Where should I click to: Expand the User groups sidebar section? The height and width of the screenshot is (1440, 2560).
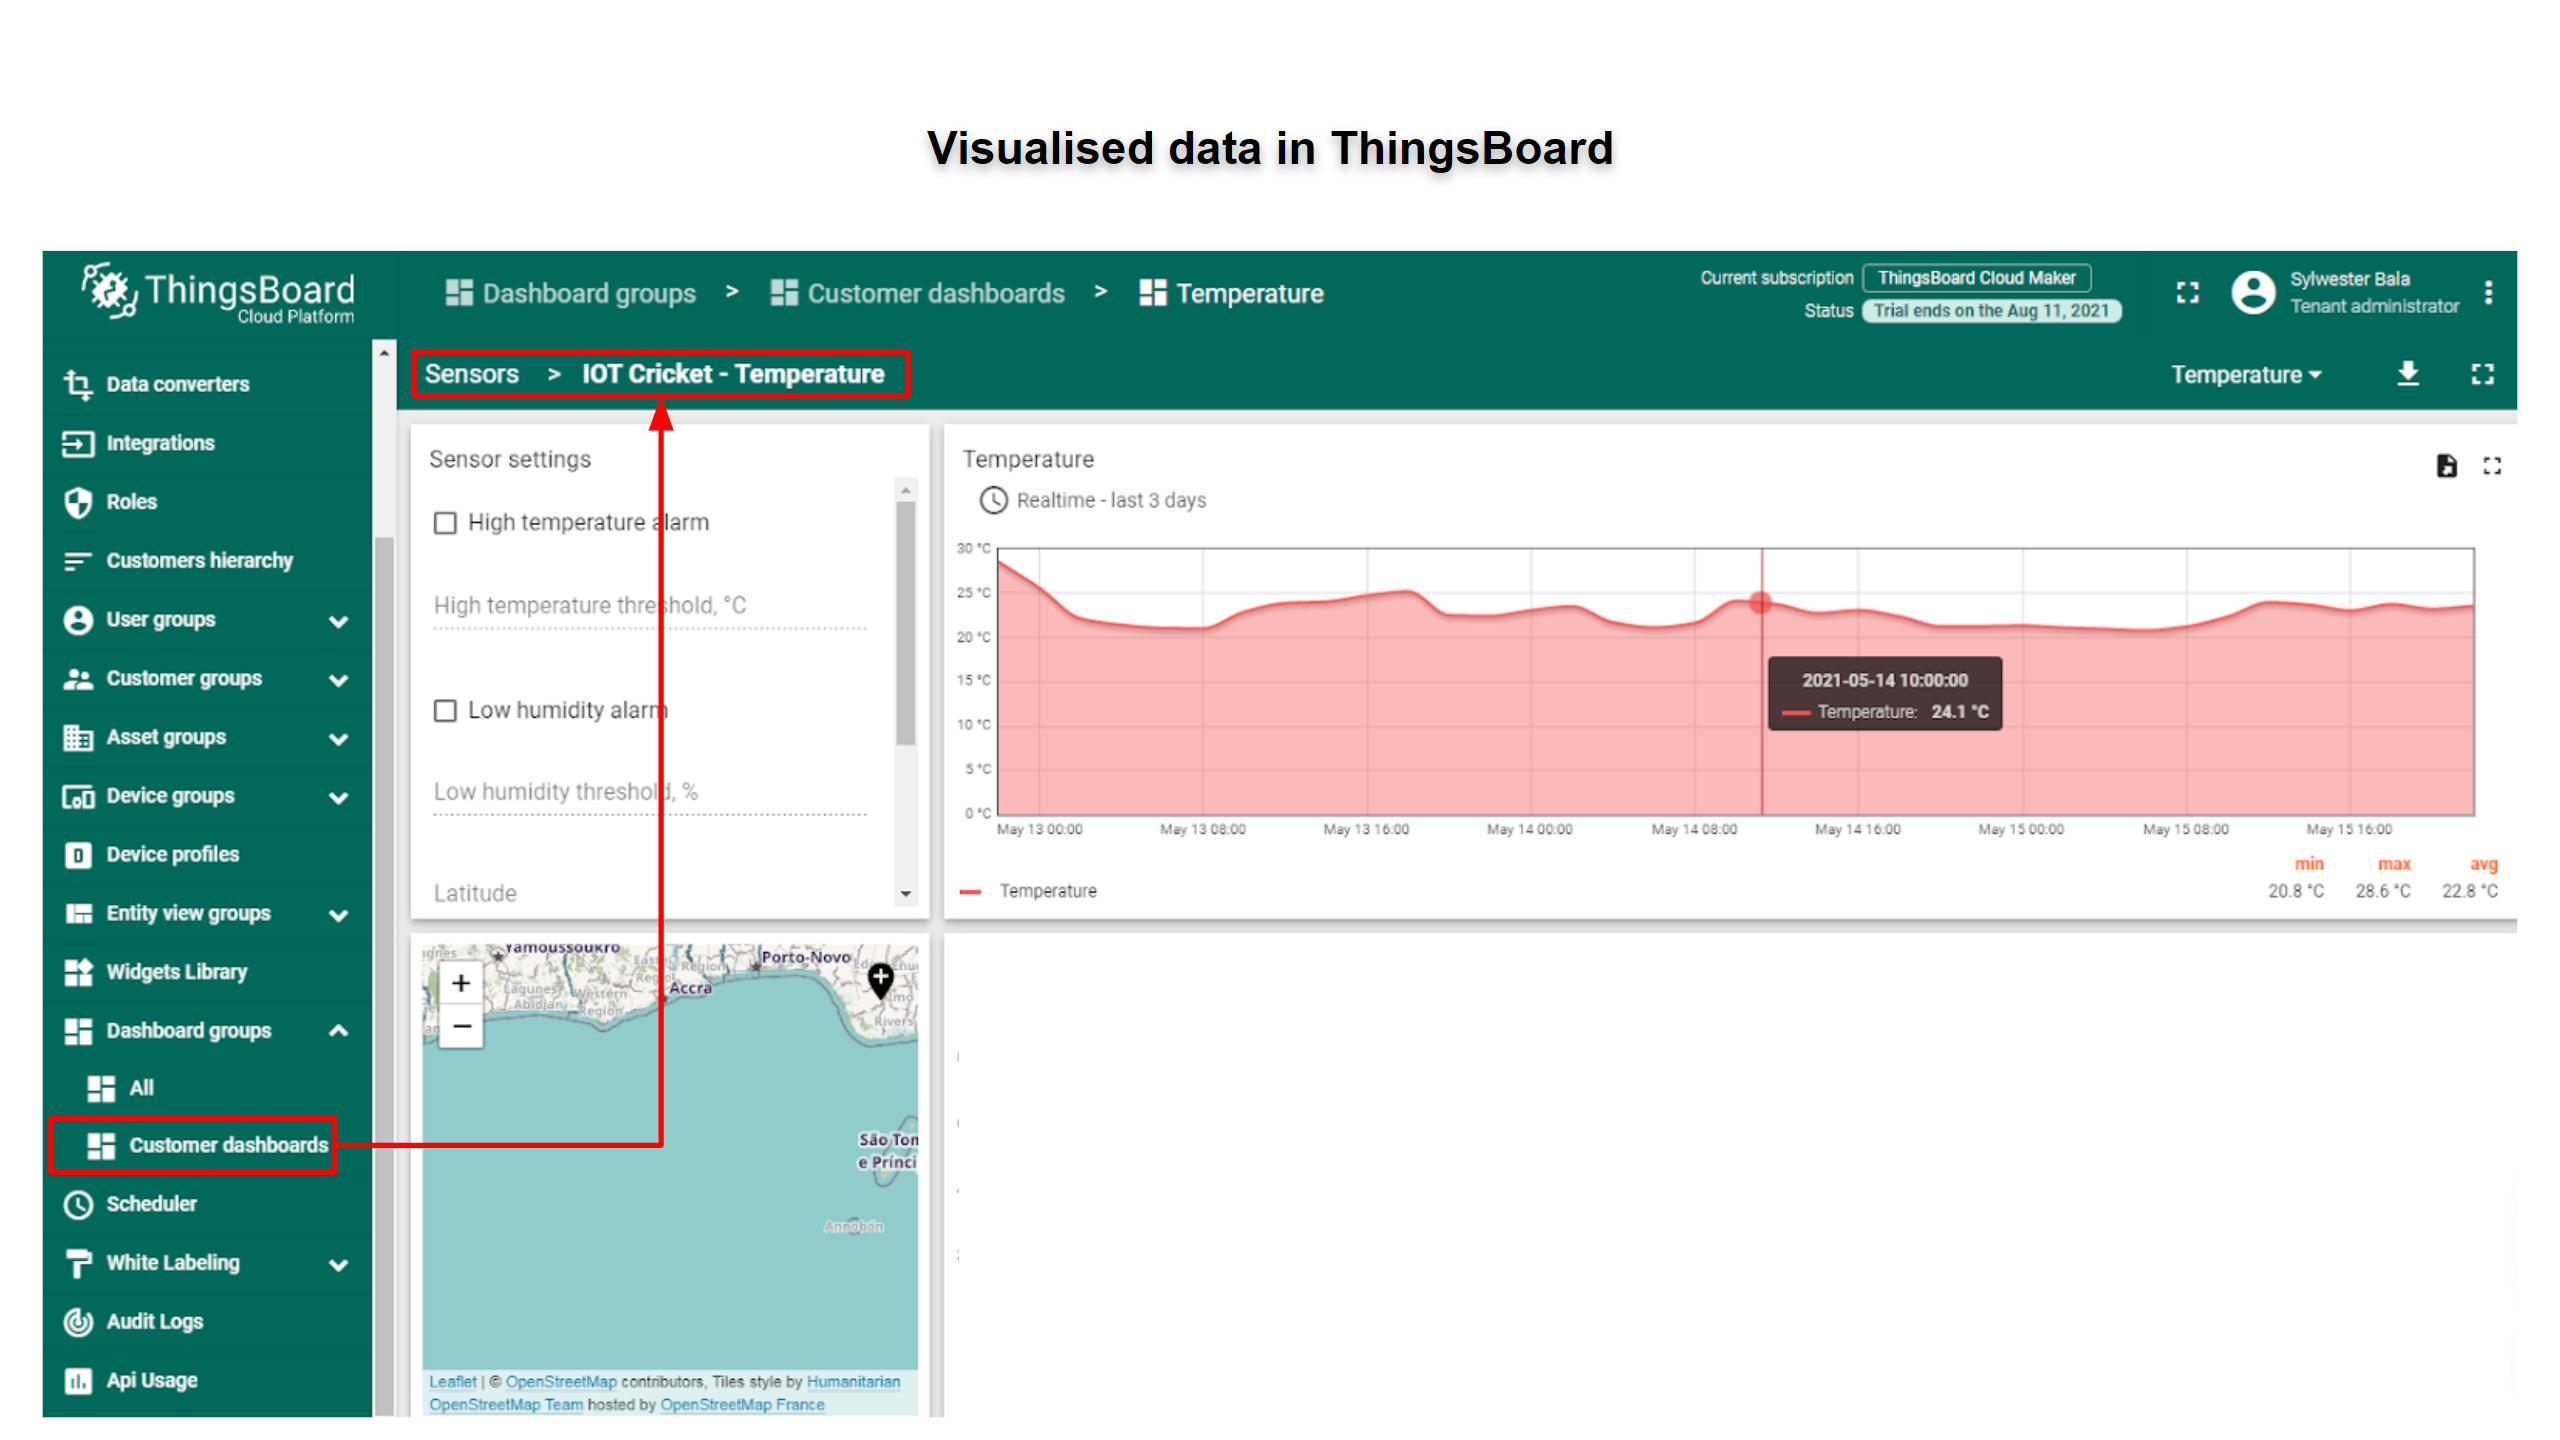(x=339, y=621)
